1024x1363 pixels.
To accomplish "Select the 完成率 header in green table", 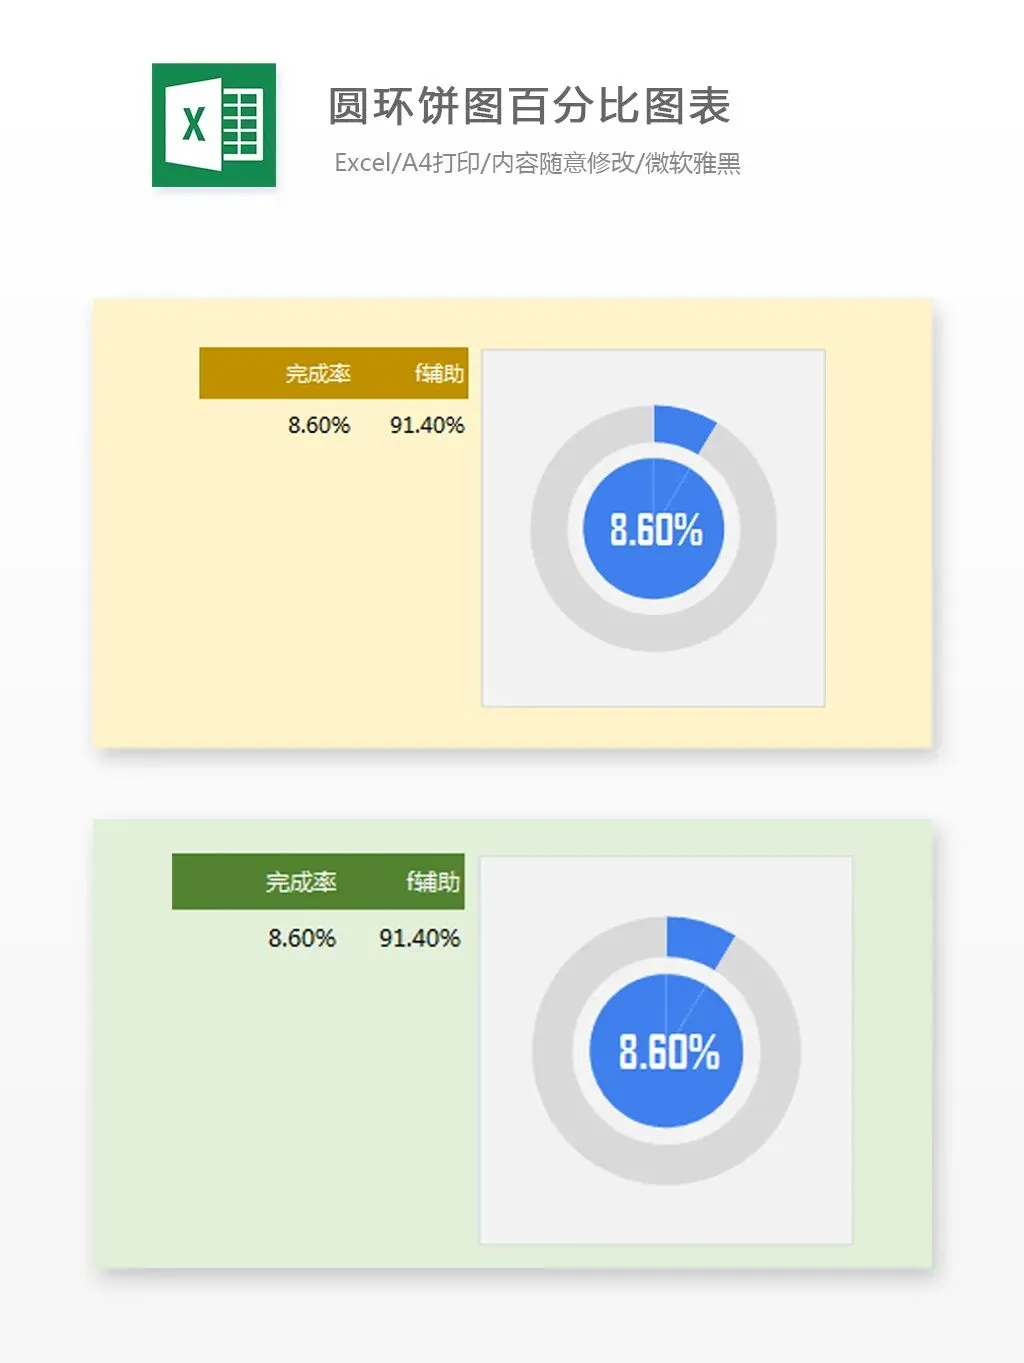I will 301,882.
